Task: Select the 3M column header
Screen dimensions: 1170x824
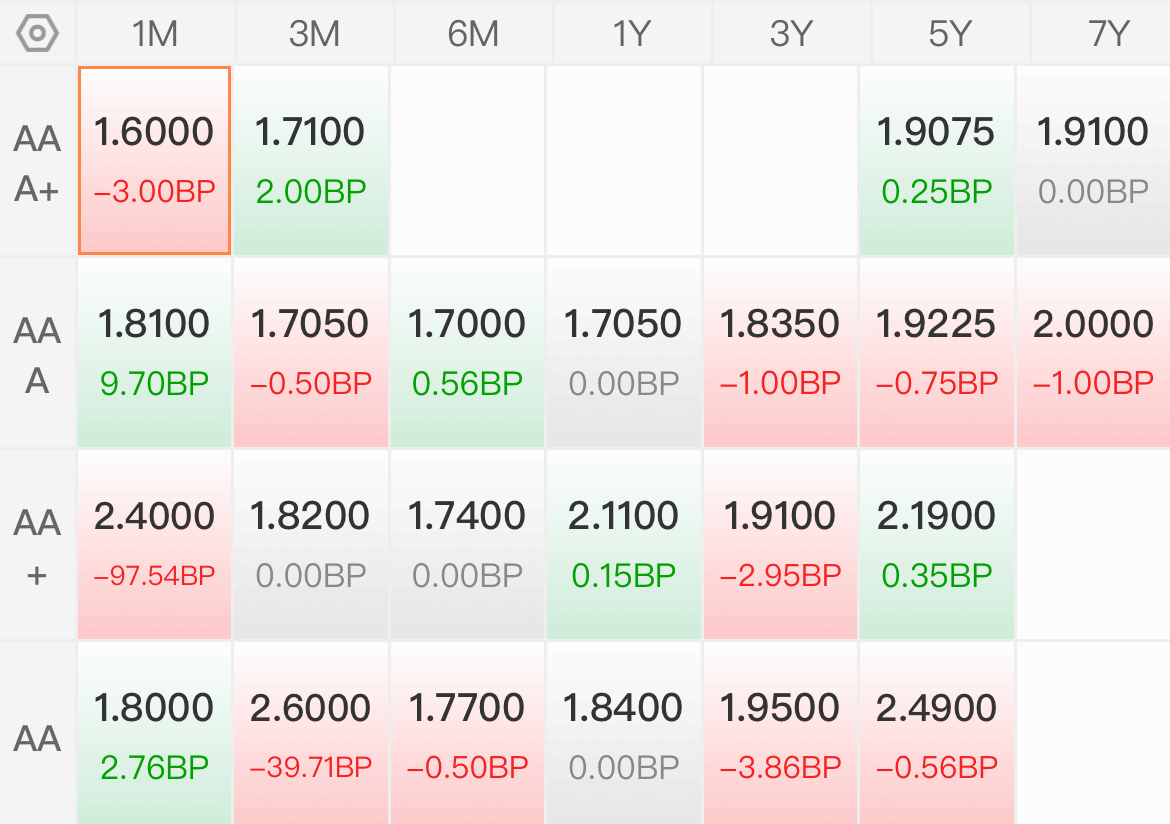Action: click(314, 34)
